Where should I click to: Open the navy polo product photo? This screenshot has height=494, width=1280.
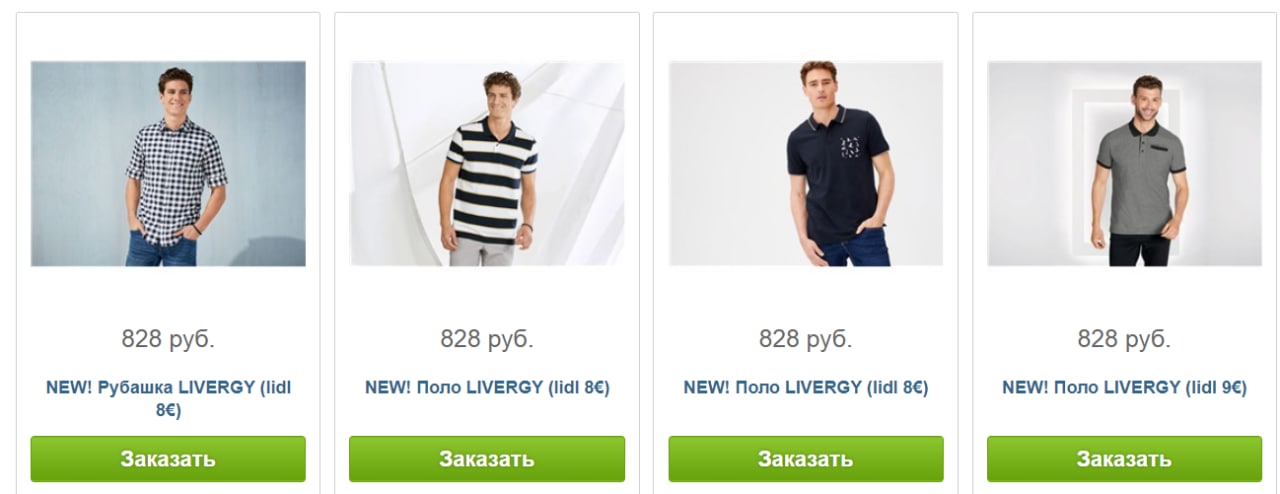pos(806,164)
